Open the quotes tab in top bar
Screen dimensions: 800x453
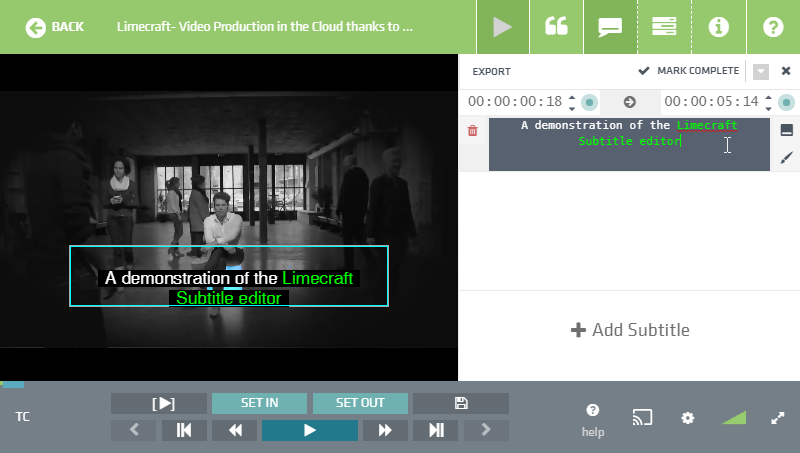coord(556,27)
